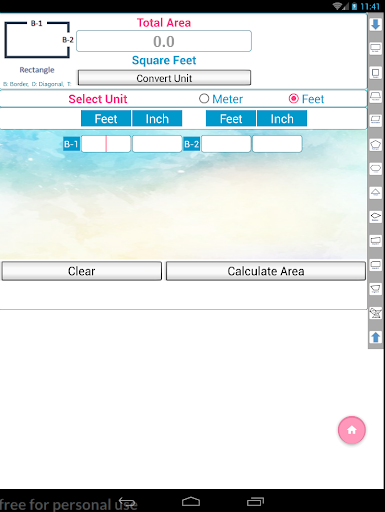
Task: Click the first Inch column header
Action: [157, 119]
